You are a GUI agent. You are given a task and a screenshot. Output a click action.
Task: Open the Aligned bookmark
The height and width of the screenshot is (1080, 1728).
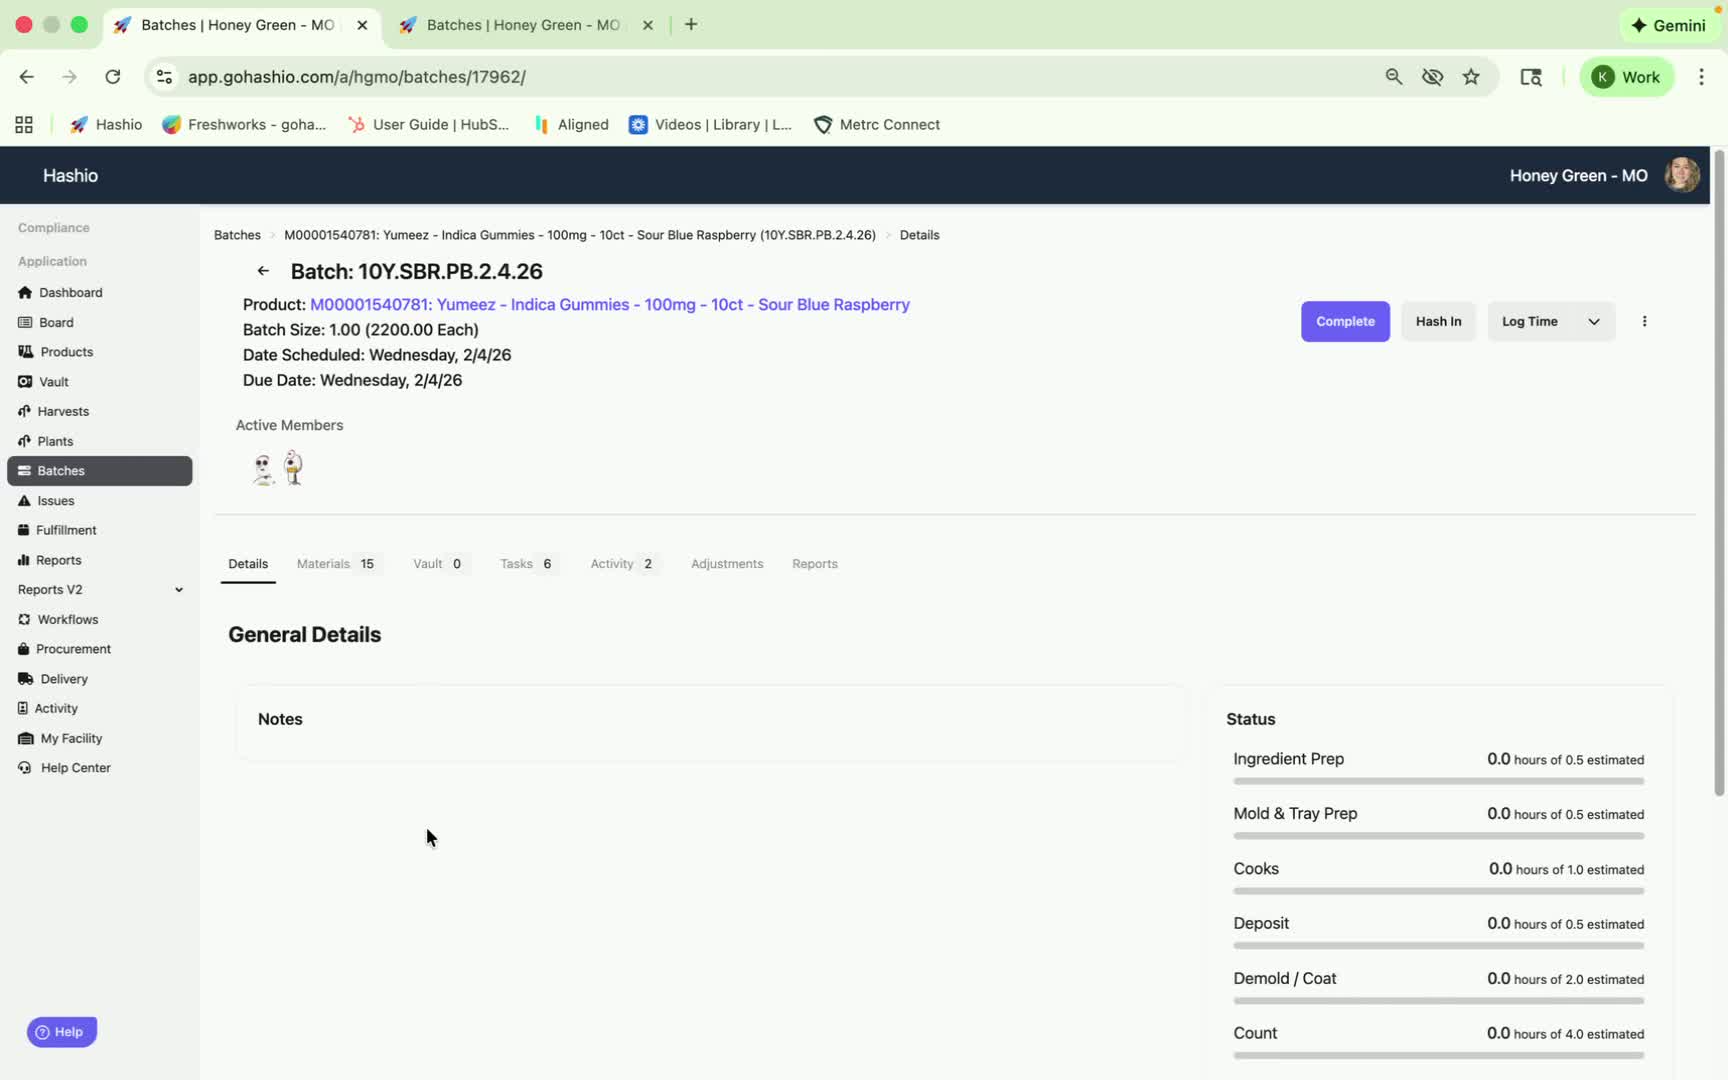(x=572, y=125)
